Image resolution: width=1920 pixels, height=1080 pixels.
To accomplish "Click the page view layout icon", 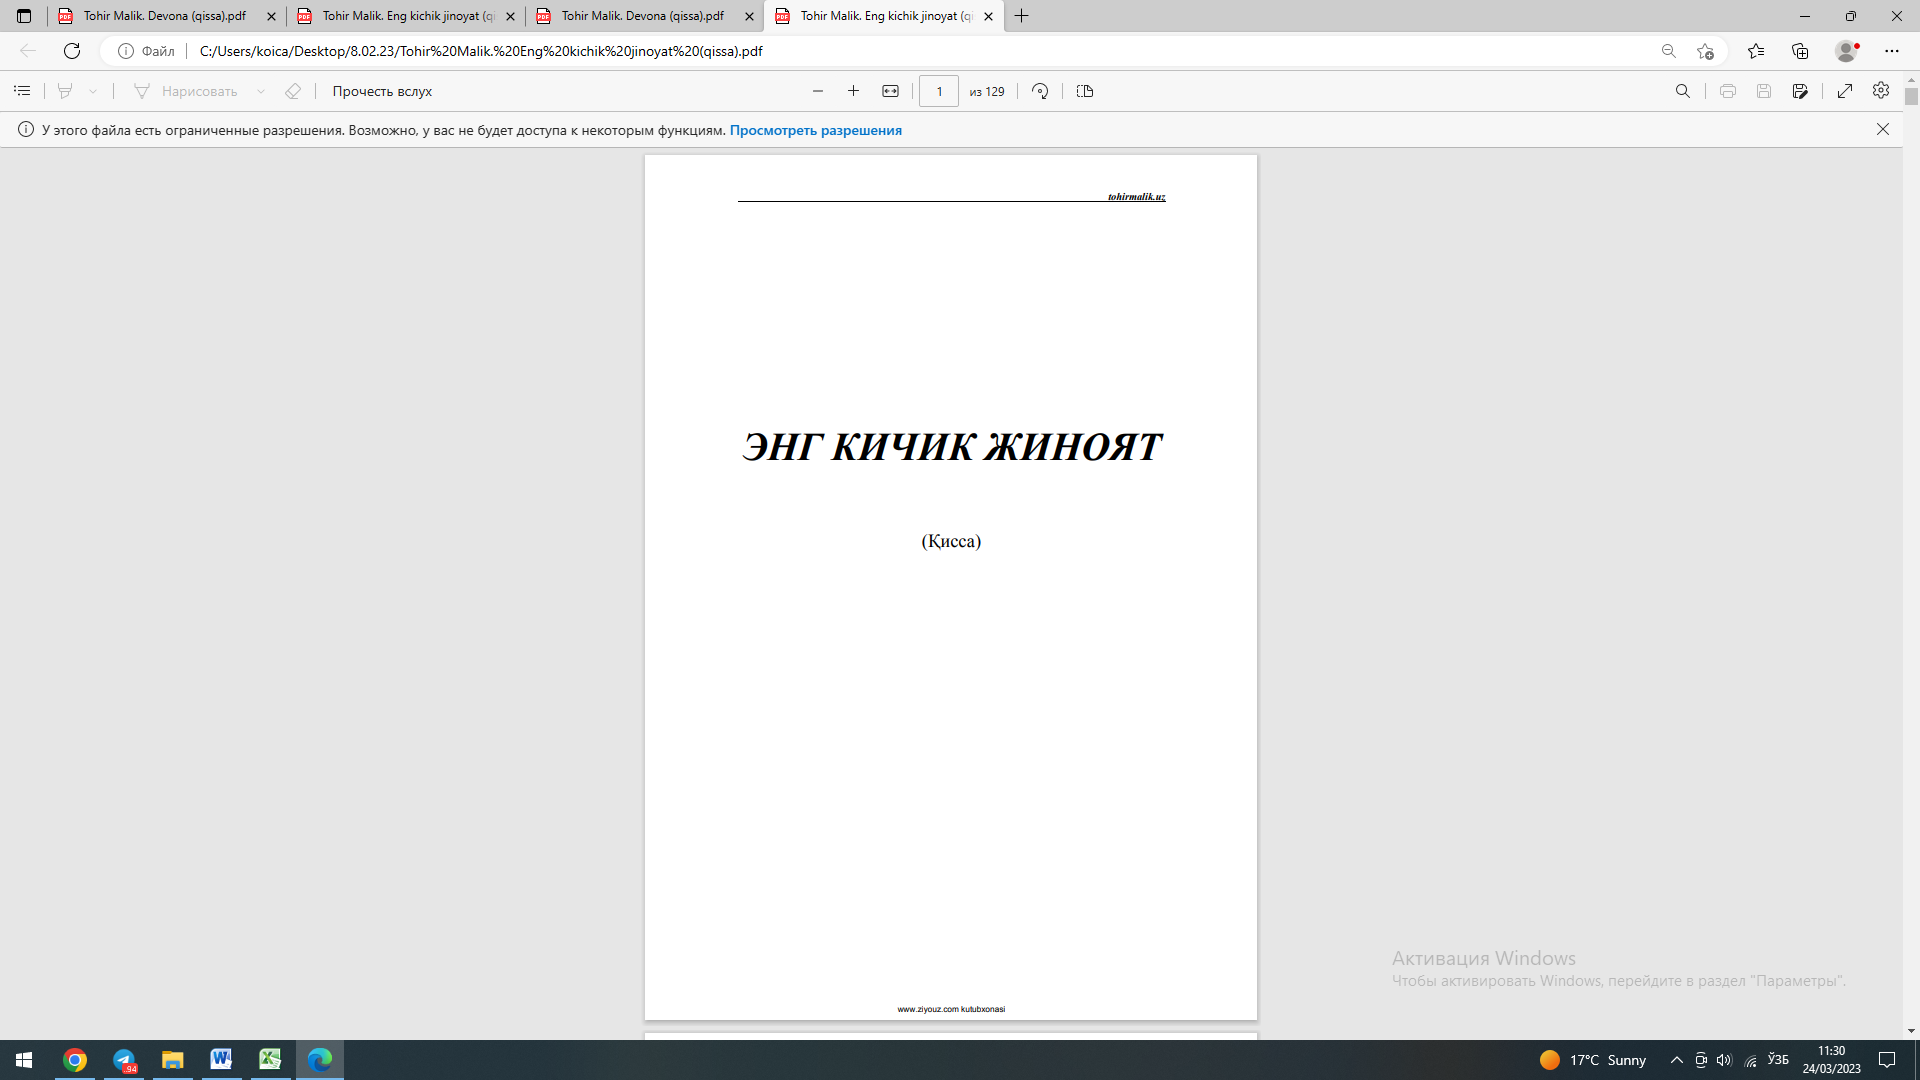I will coord(1085,91).
